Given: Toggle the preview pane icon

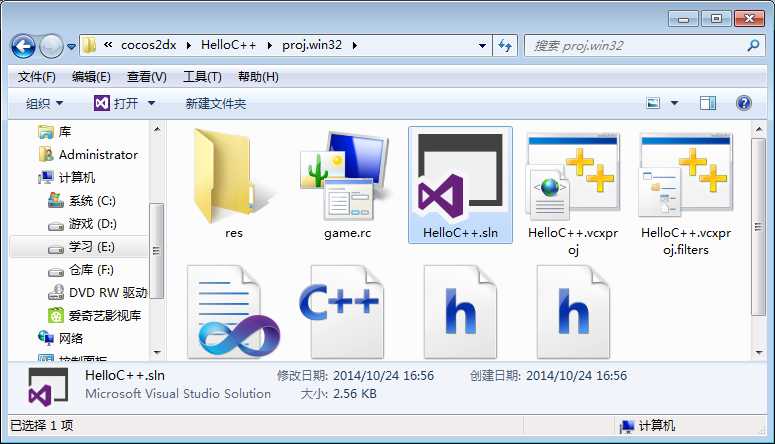Looking at the screenshot, I should click(x=708, y=103).
